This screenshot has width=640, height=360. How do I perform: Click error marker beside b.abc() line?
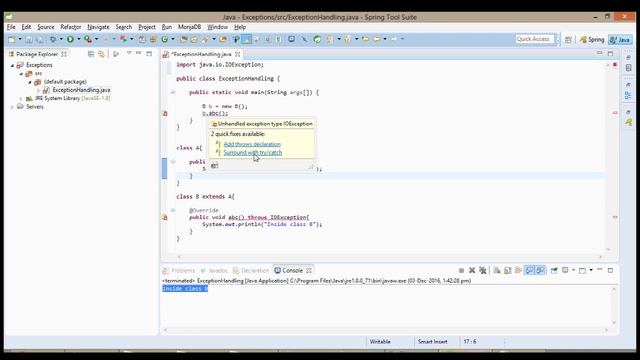pos(165,113)
